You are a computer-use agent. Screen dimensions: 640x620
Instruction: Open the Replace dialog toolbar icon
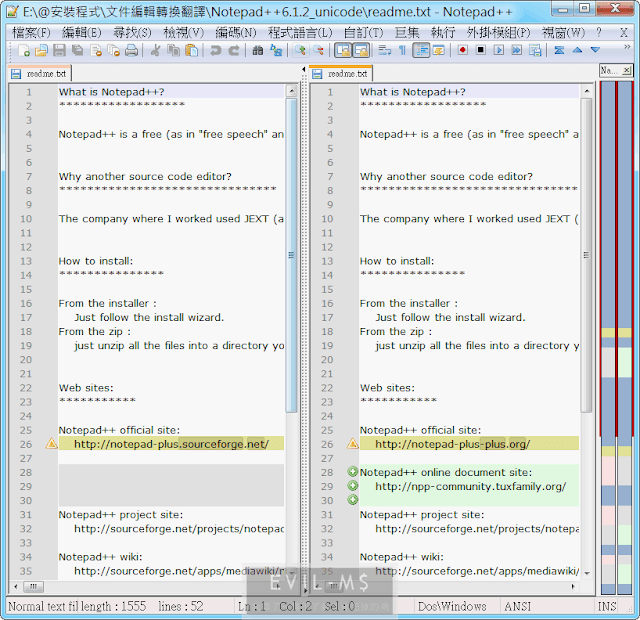pos(276,50)
